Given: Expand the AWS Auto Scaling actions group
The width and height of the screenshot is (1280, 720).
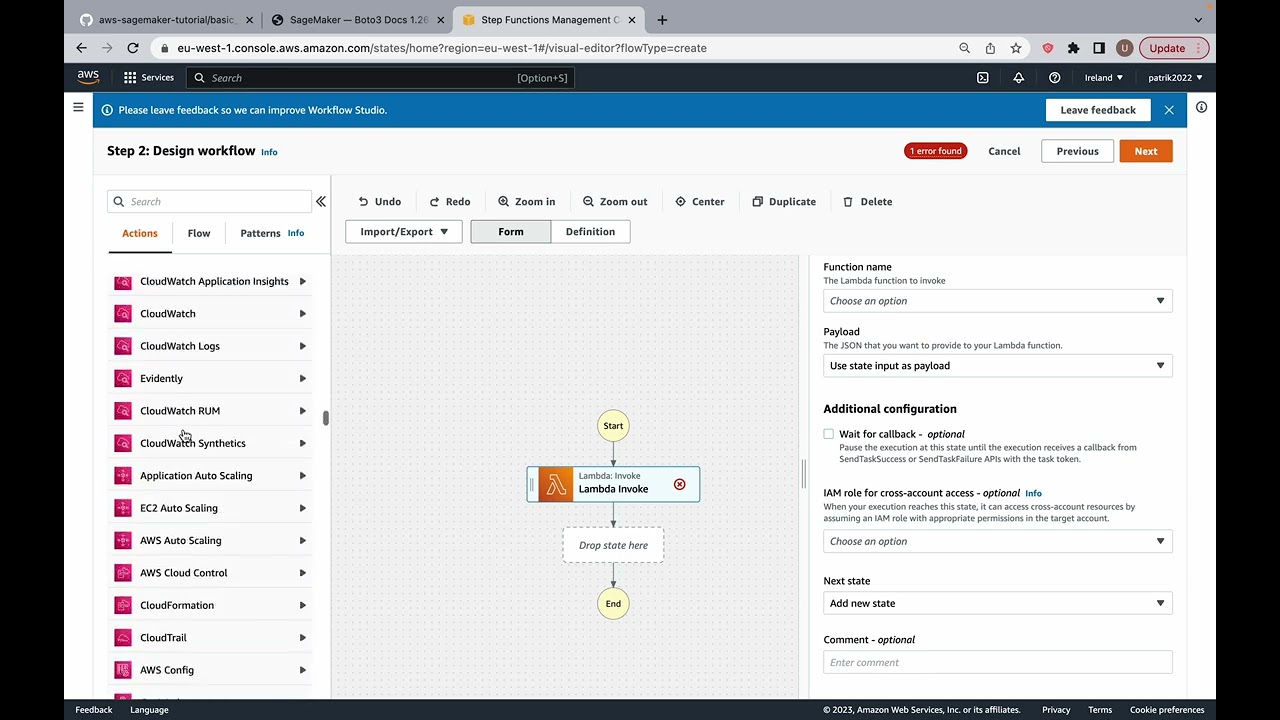Looking at the screenshot, I should point(302,541).
